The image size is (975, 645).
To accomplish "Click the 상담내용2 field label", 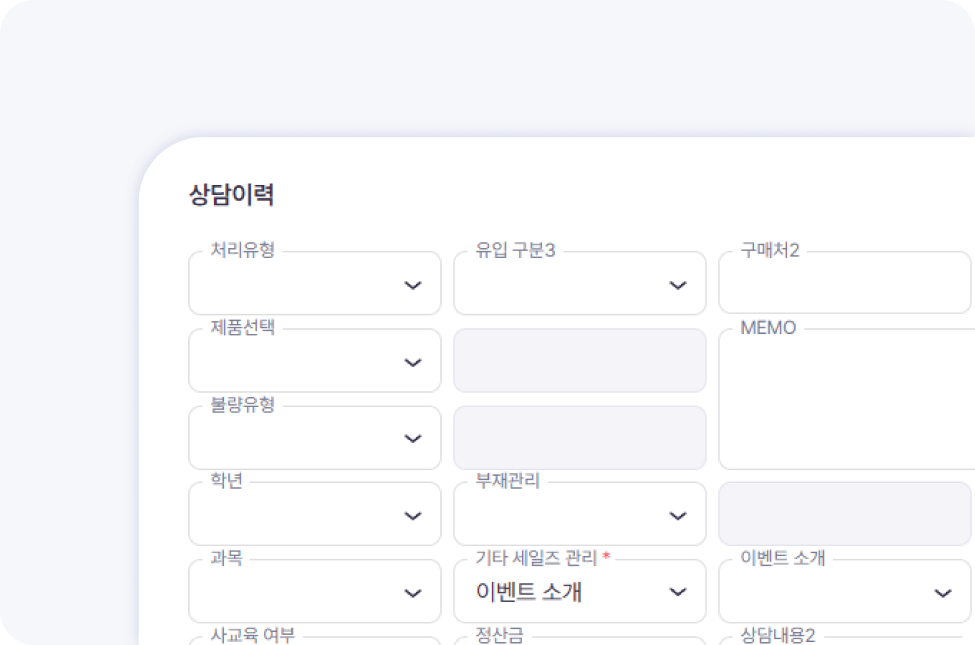I will [x=778, y=635].
